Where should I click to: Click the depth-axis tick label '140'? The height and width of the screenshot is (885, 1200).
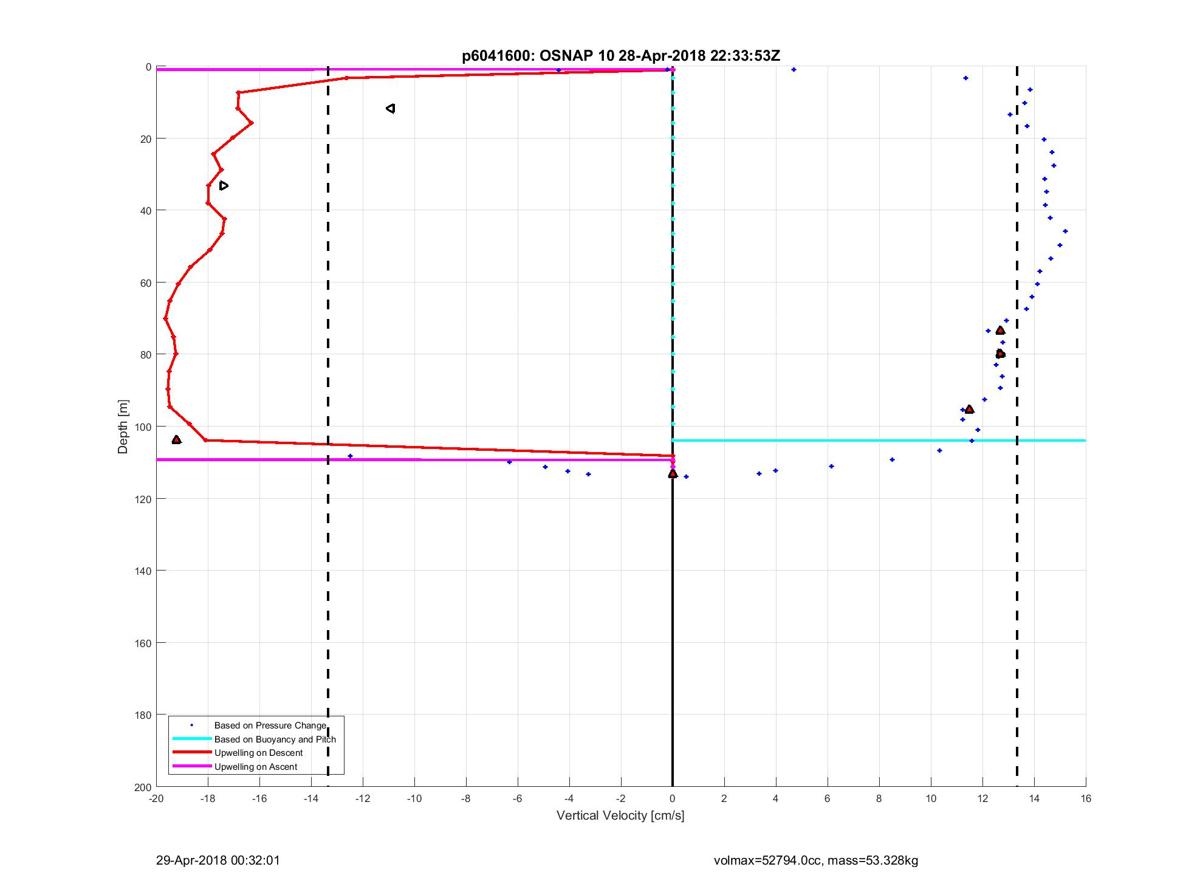pyautogui.click(x=142, y=571)
